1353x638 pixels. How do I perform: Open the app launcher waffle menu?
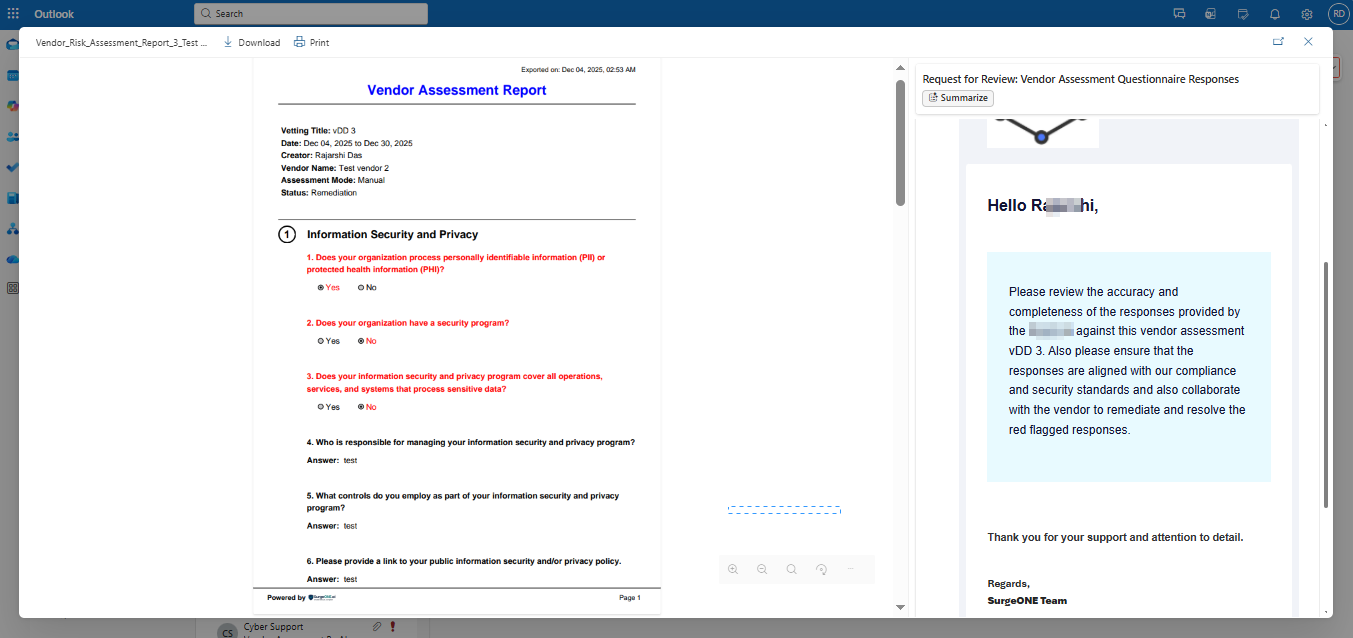tap(12, 13)
